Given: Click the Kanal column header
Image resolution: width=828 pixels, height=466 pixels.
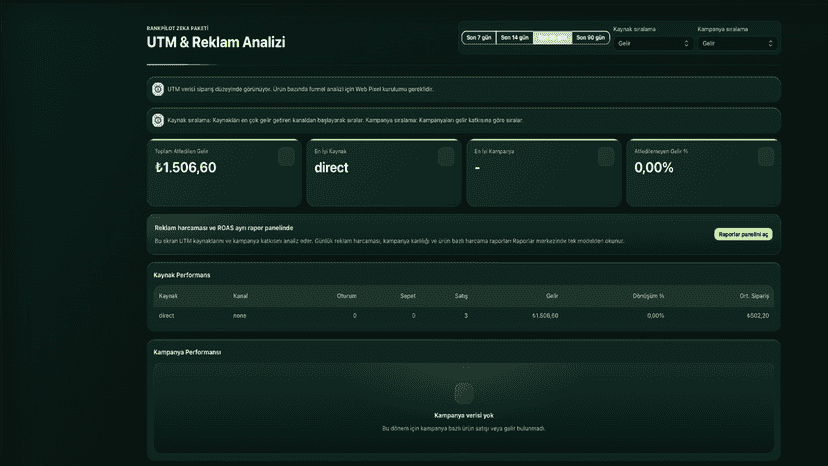Looking at the screenshot, I should 240,296.
